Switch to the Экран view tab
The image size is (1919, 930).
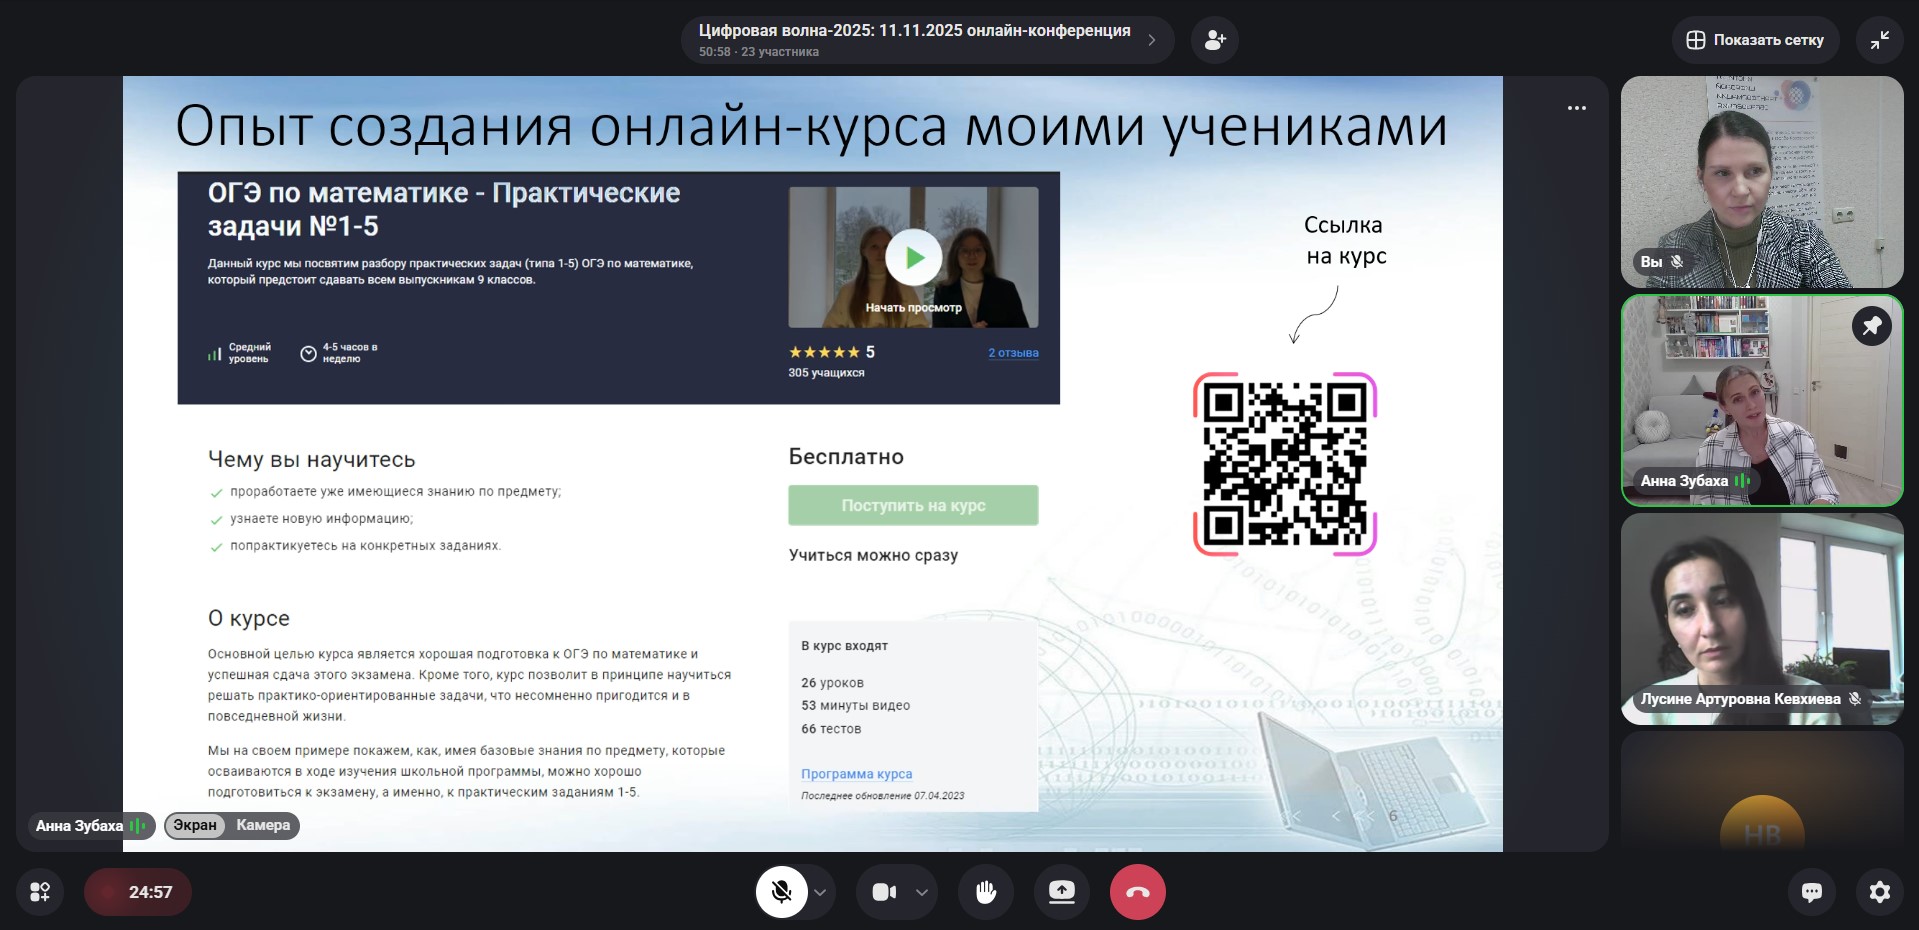click(195, 825)
